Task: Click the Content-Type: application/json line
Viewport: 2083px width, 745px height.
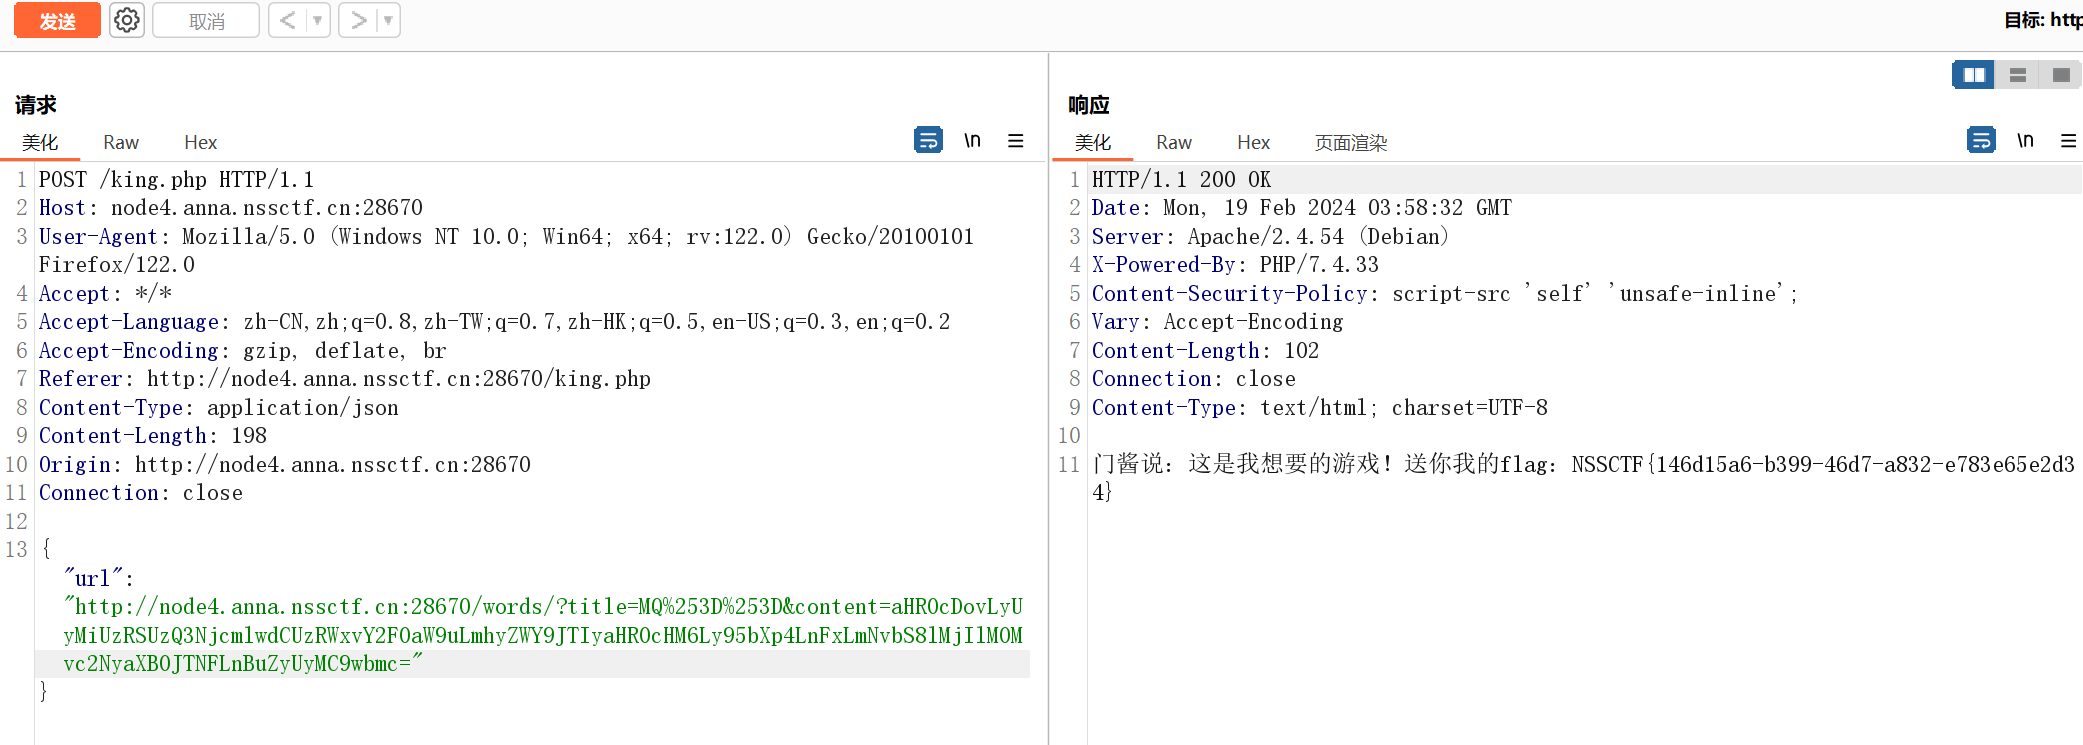Action: (219, 407)
